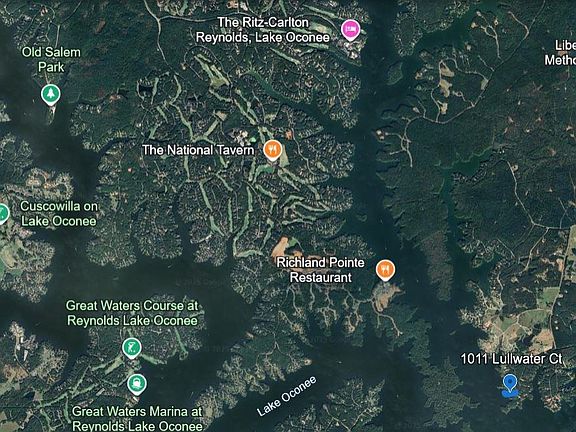The height and width of the screenshot is (432, 576).
Task: Click the Richland Pointe Restaurant orange pin
Action: pyautogui.click(x=385, y=270)
